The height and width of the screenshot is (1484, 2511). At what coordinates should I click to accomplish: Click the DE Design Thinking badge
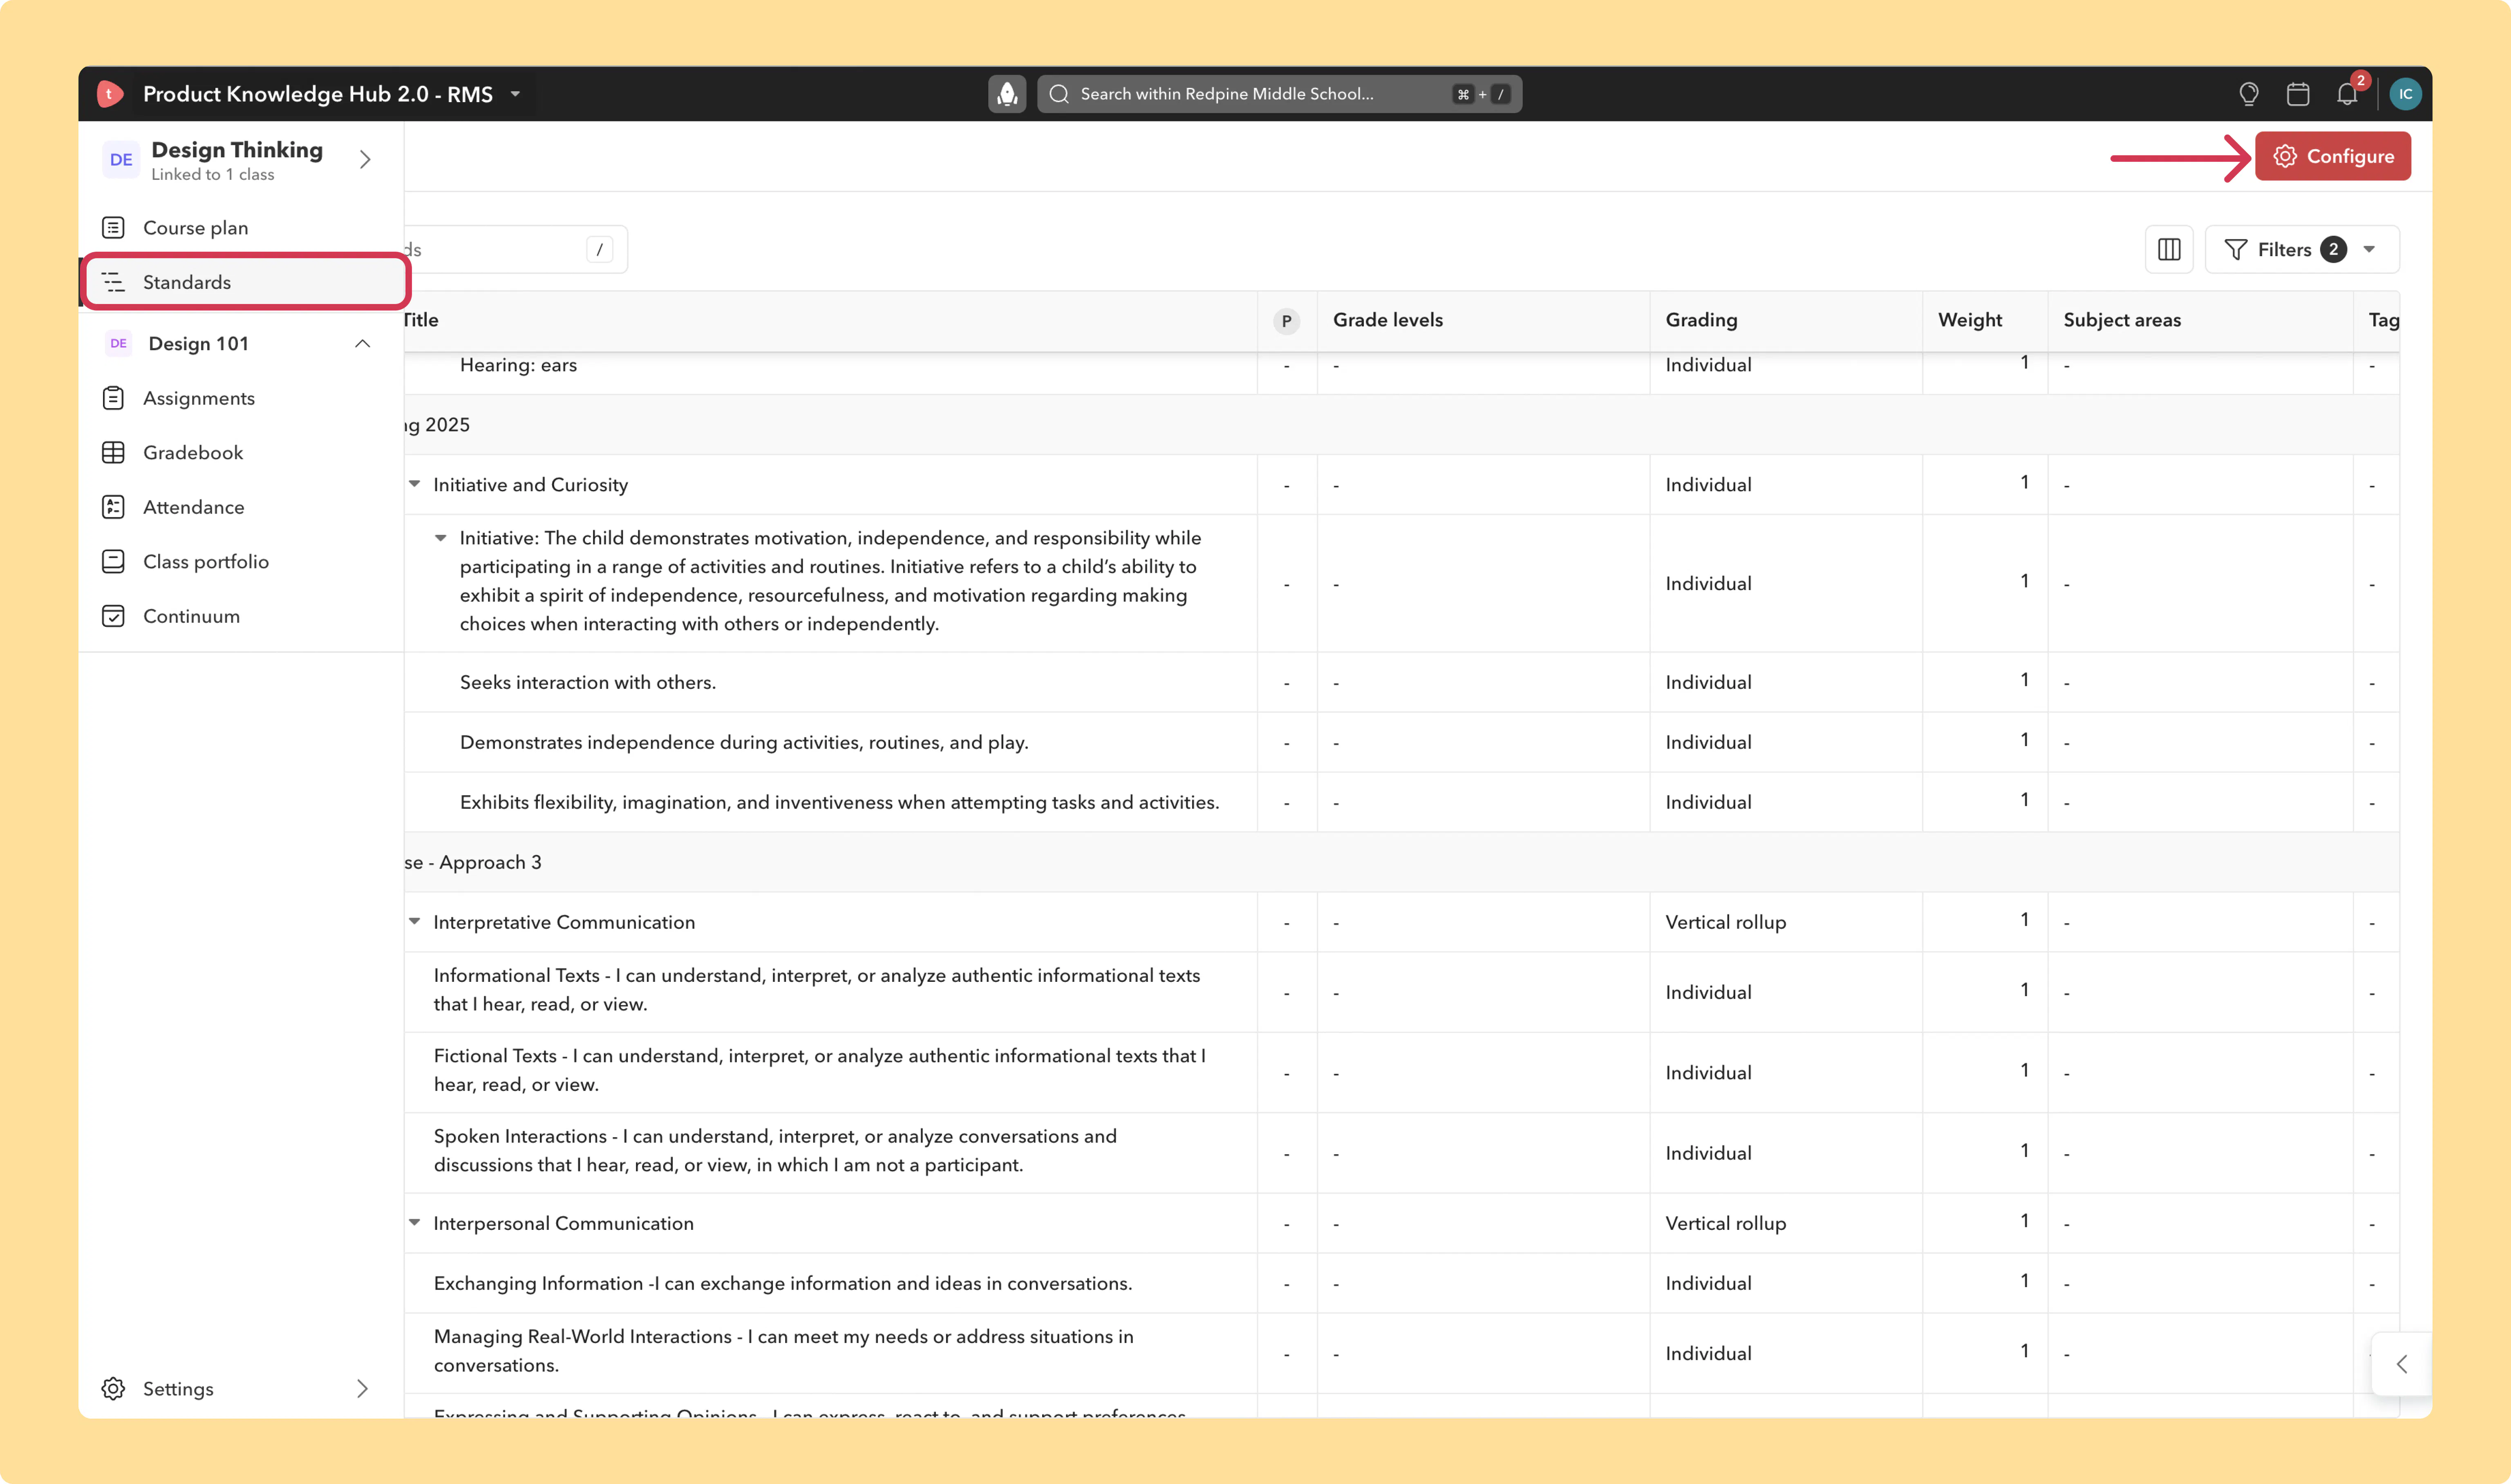(121, 160)
